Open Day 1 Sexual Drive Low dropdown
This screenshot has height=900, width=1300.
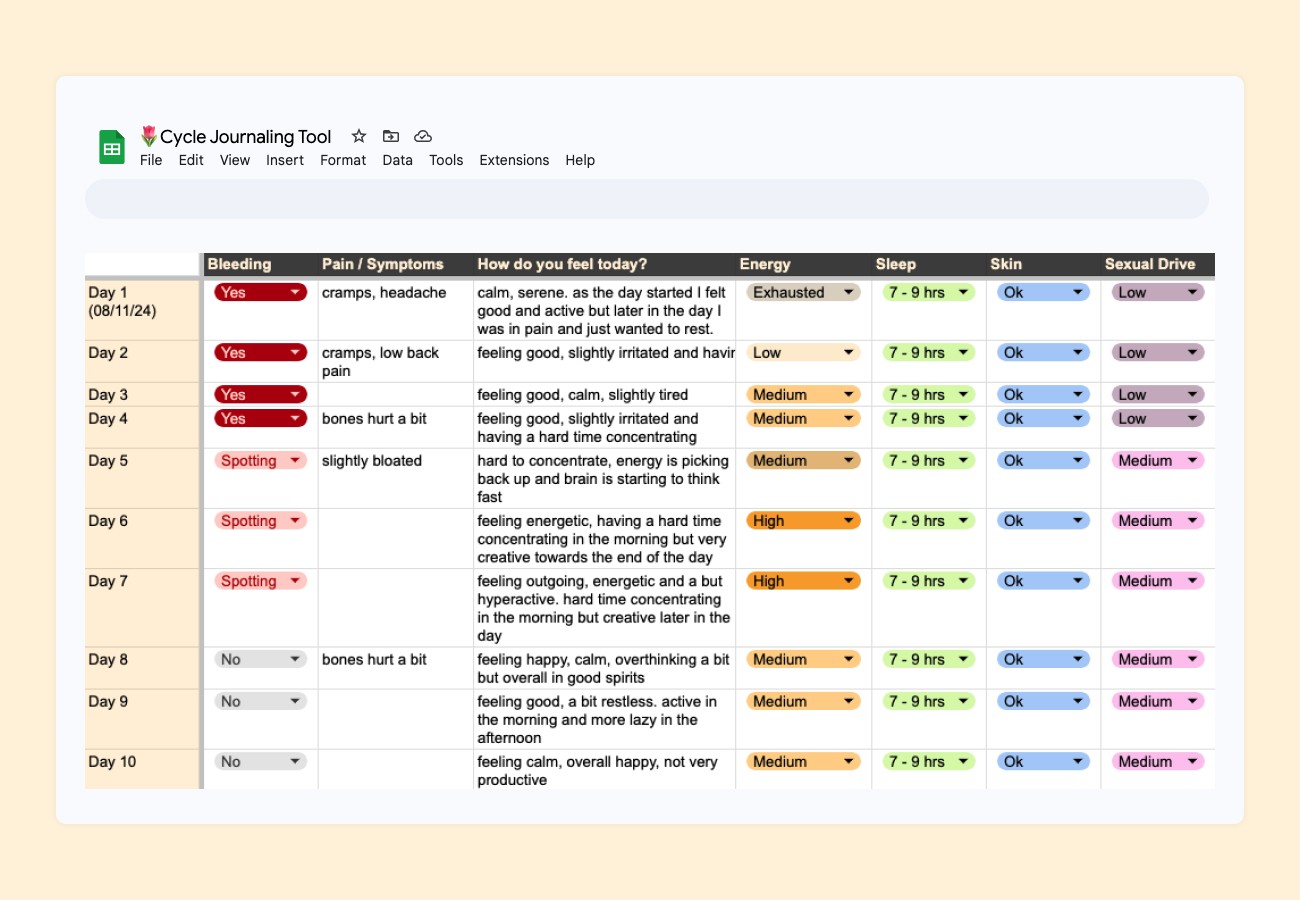coord(1158,292)
